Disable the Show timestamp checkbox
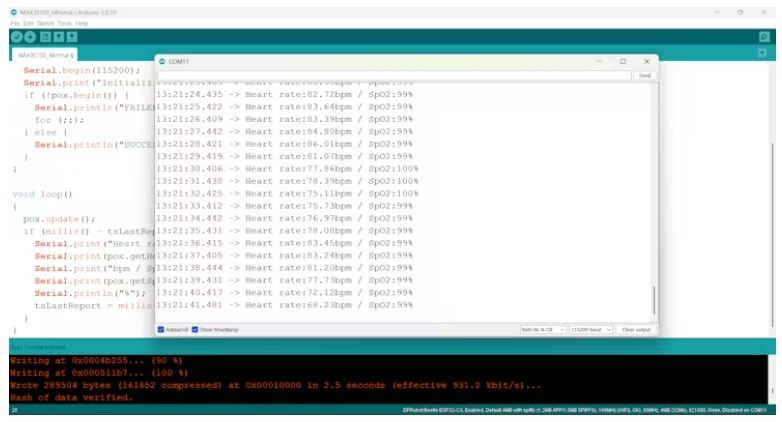The height and width of the screenshot is (422, 782). click(x=195, y=329)
